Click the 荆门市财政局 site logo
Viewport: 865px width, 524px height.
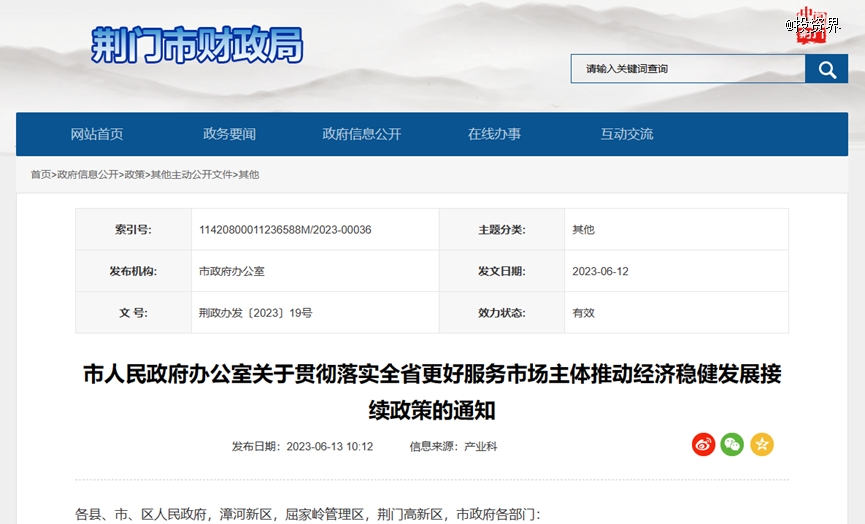pyautogui.click(x=197, y=45)
